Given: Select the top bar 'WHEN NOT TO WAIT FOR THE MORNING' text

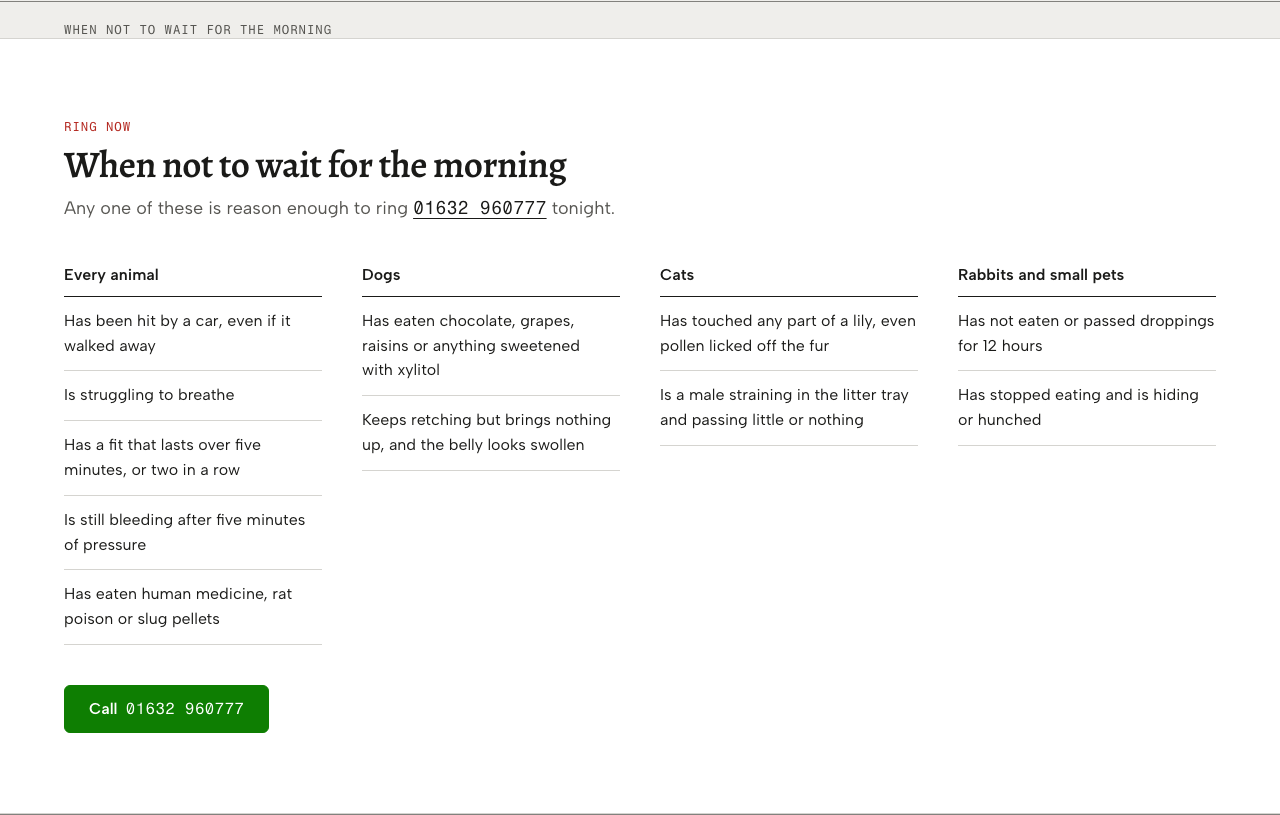Looking at the screenshot, I should click(198, 30).
